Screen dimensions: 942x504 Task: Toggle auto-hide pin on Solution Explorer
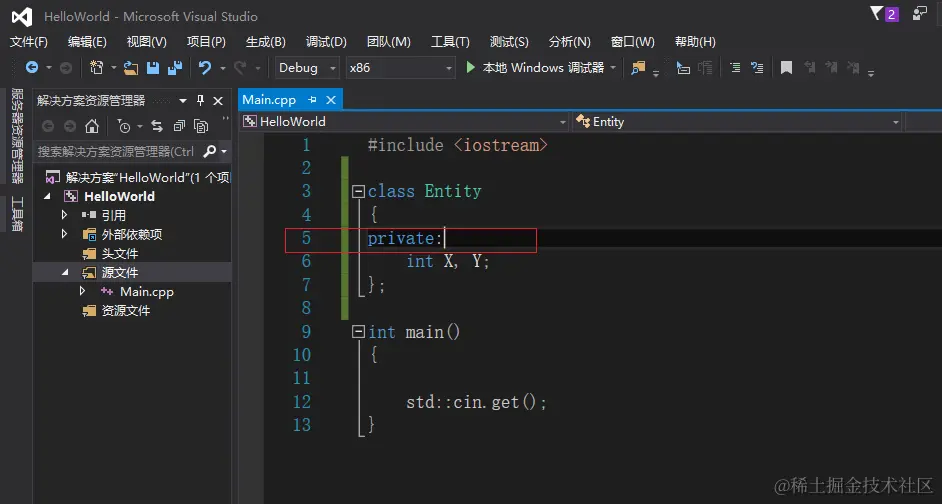coord(201,101)
